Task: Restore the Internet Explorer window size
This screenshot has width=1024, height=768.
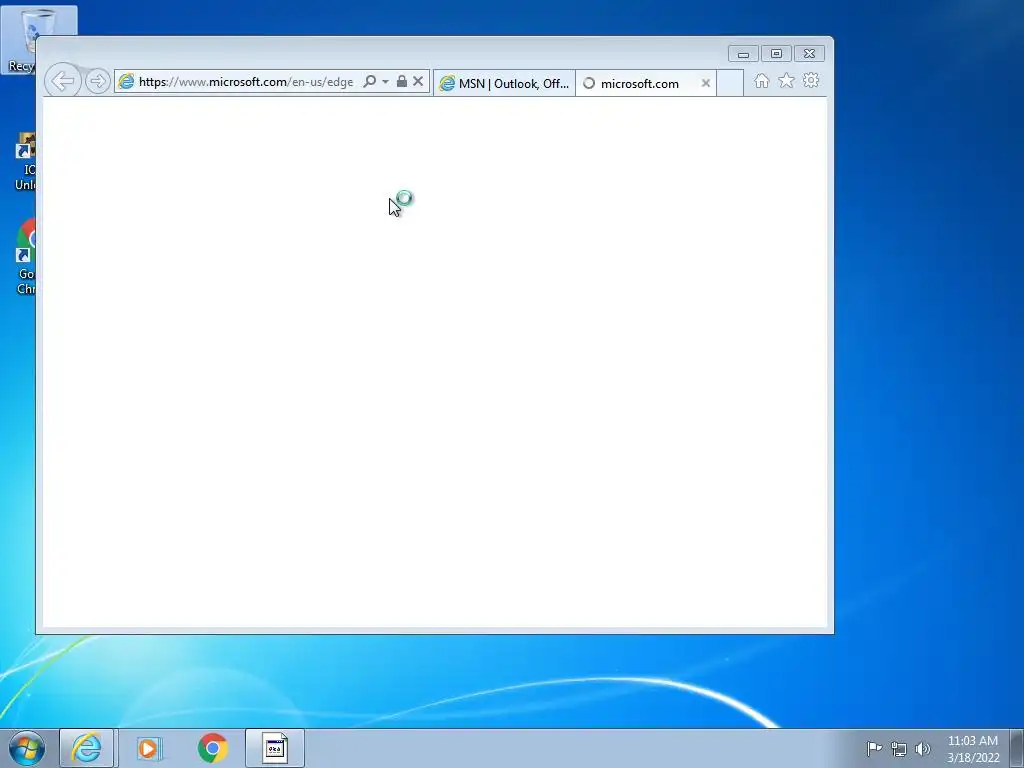Action: [x=776, y=54]
